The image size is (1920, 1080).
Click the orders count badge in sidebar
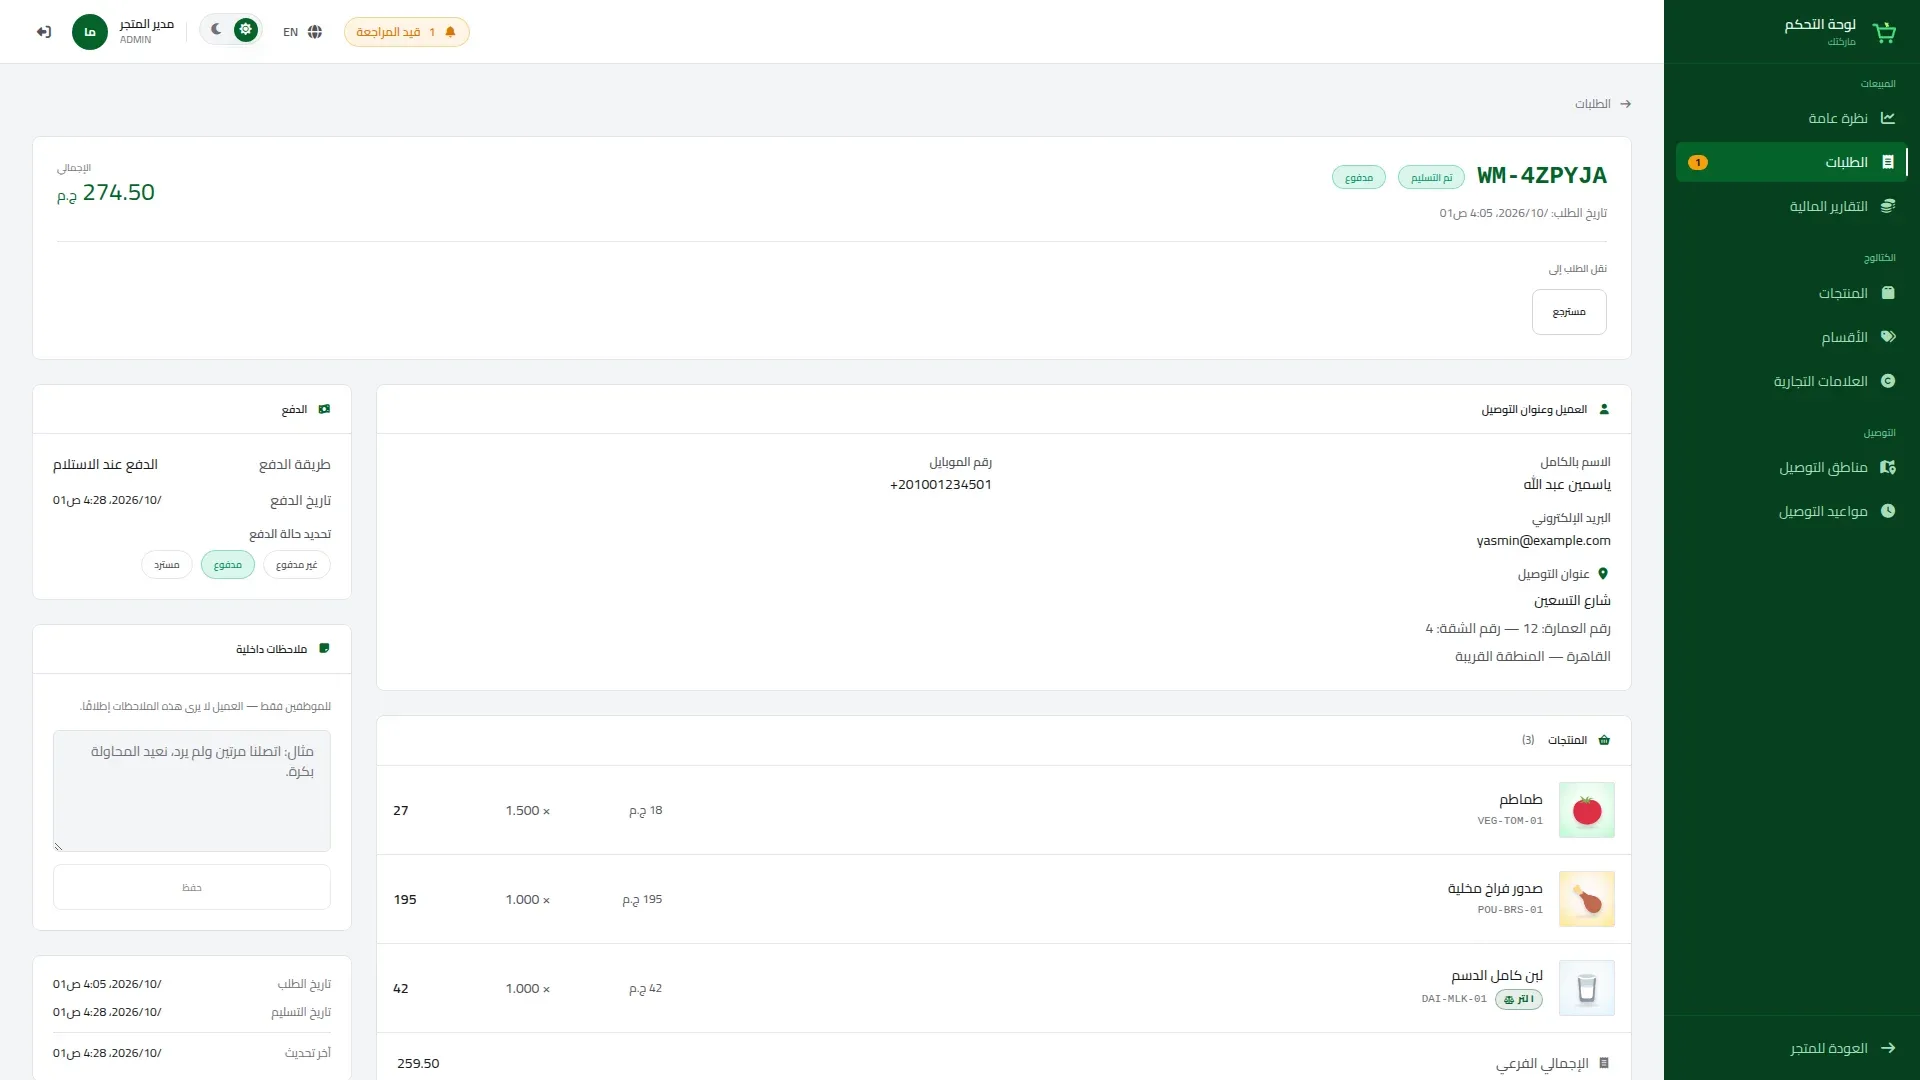[1698, 162]
